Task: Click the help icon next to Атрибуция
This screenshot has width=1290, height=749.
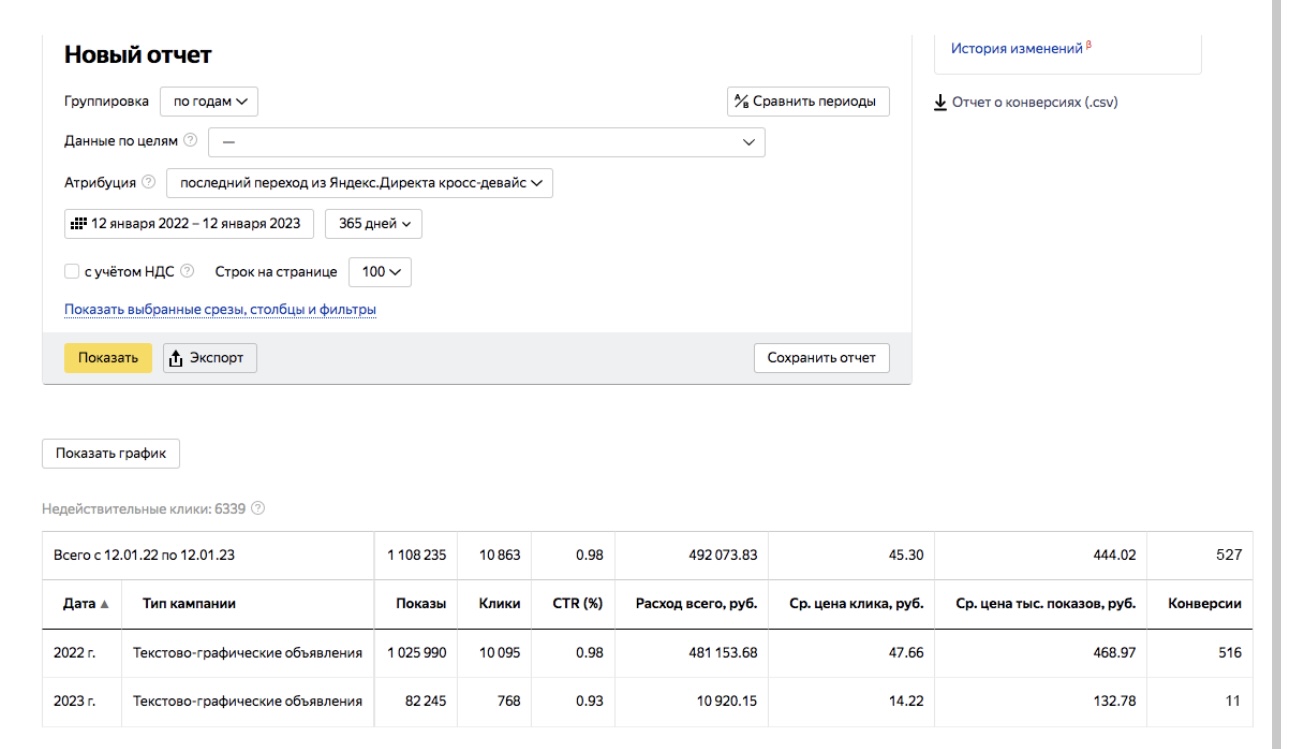Action: tap(149, 182)
